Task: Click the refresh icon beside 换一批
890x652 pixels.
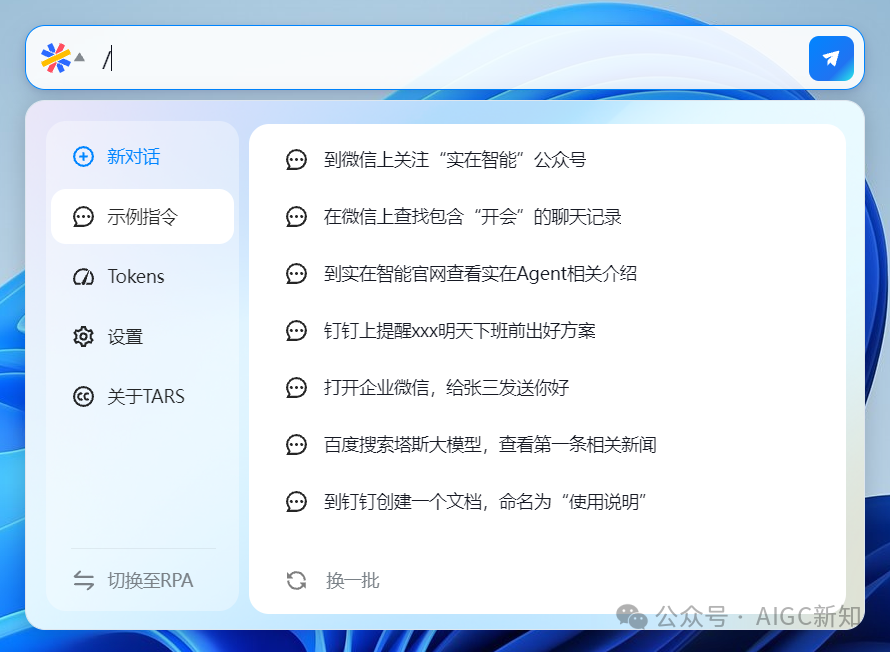Action: [296, 581]
